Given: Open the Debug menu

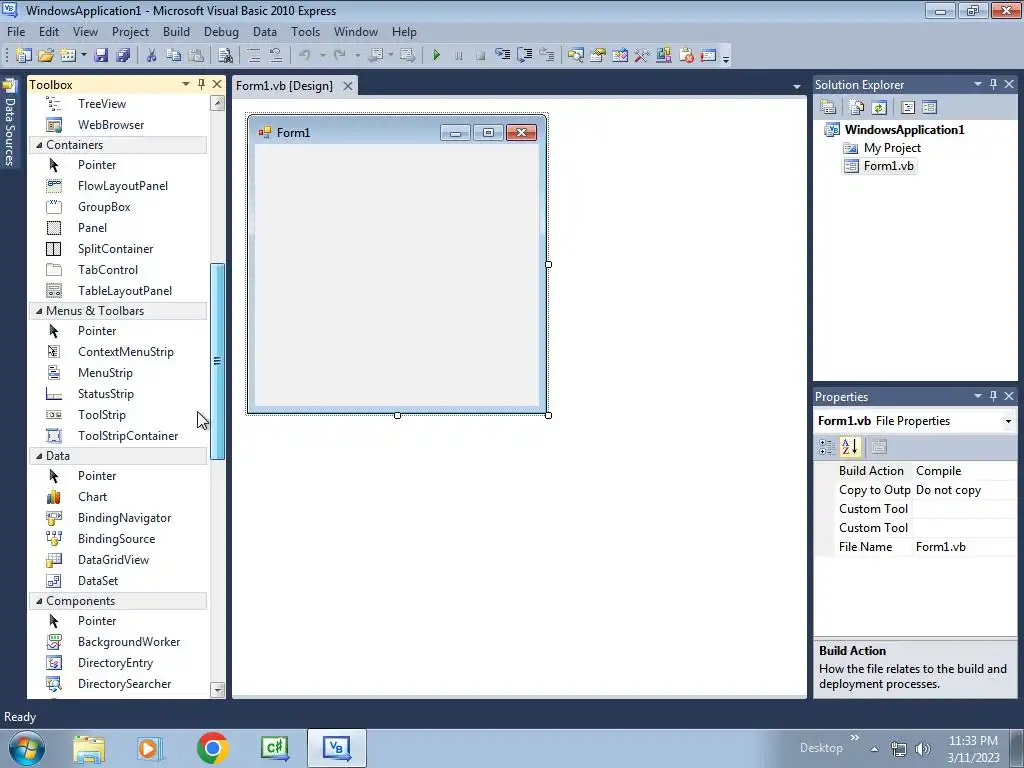Looking at the screenshot, I should click(x=221, y=32).
